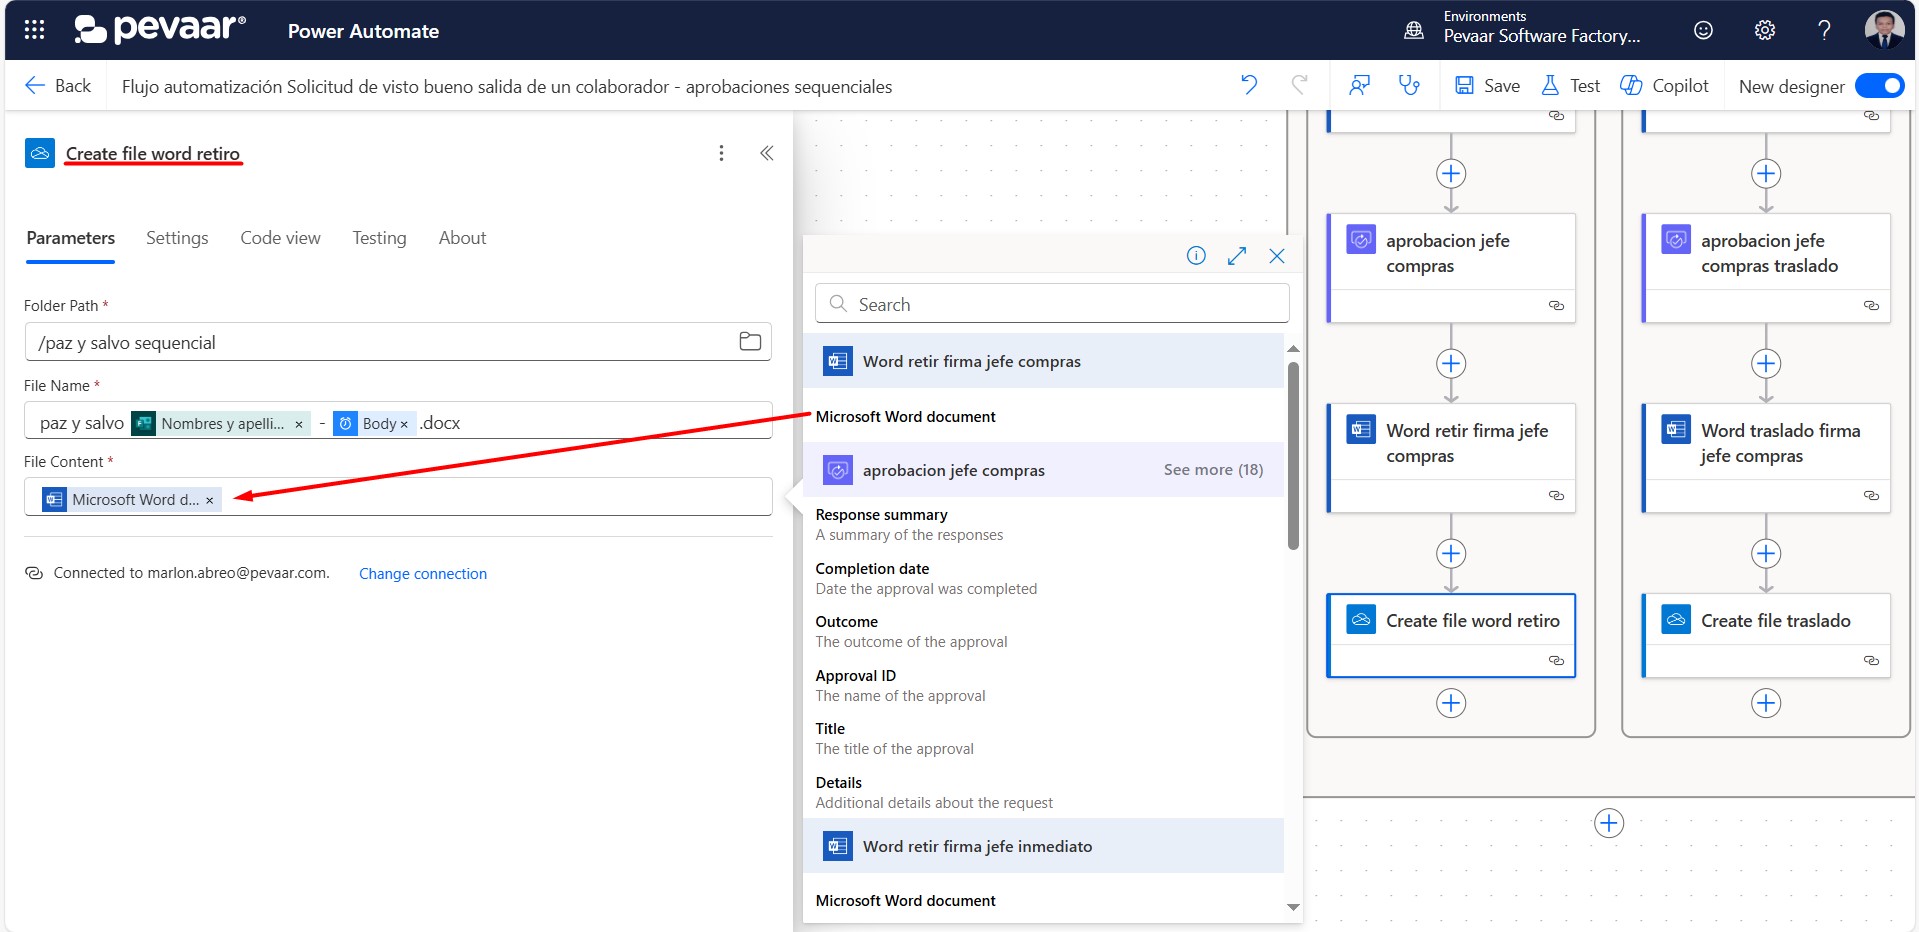
Task: Switch to the About tab
Action: 462,238
